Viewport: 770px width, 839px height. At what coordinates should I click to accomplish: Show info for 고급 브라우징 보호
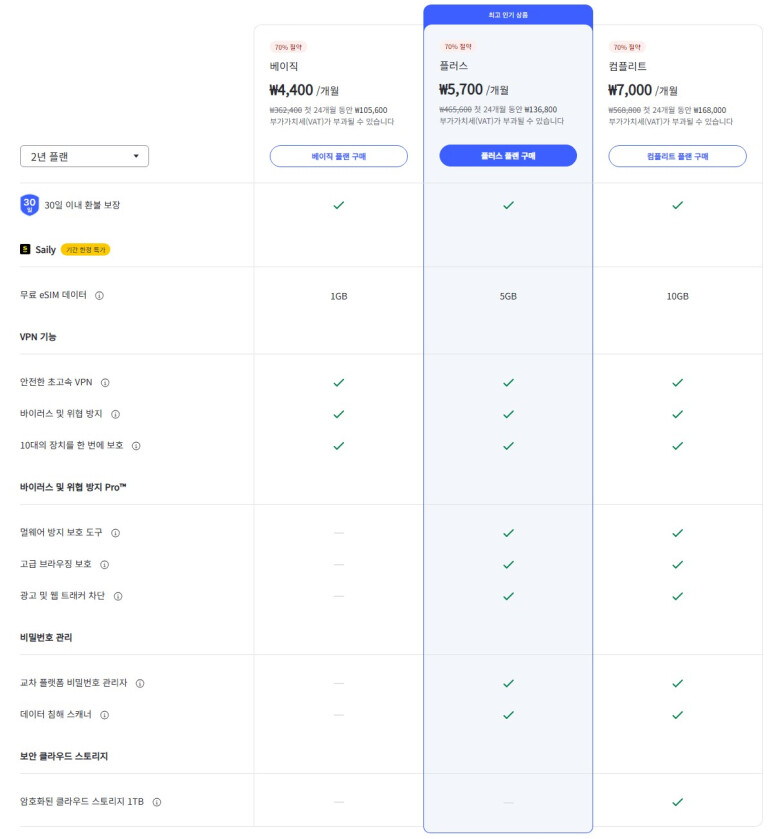click(x=104, y=565)
